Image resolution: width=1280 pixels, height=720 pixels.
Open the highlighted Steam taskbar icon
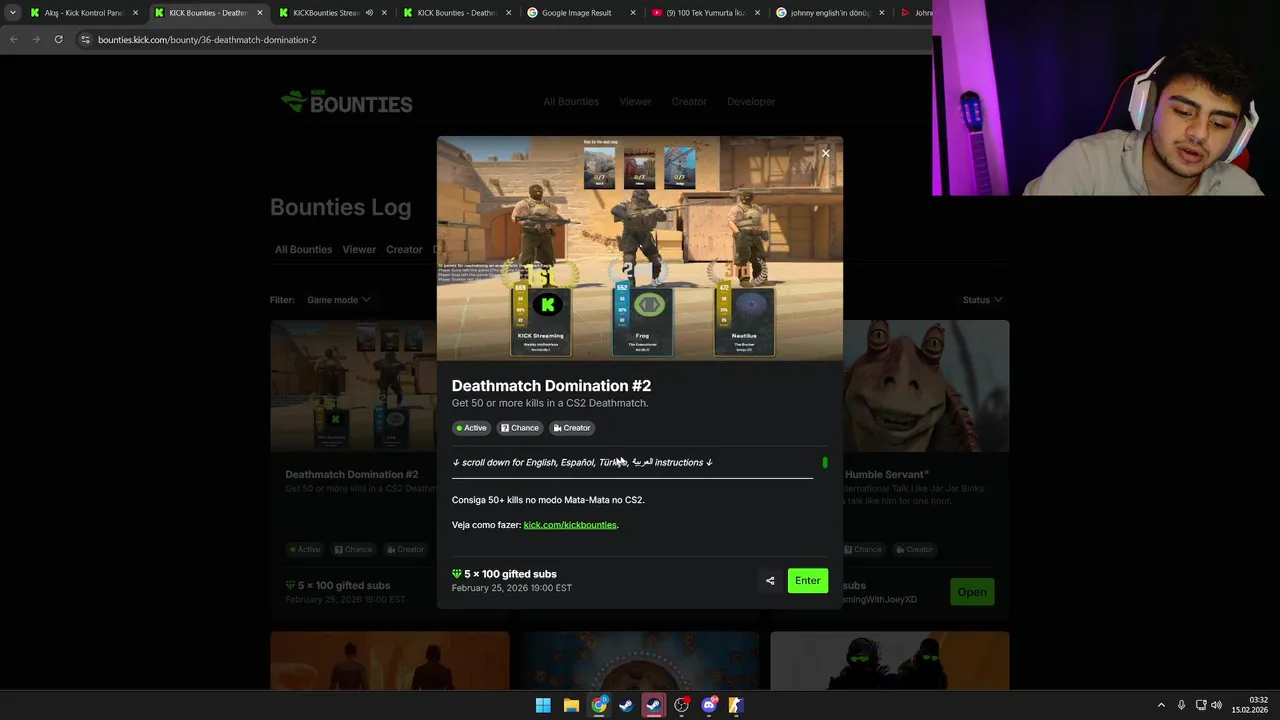click(654, 705)
